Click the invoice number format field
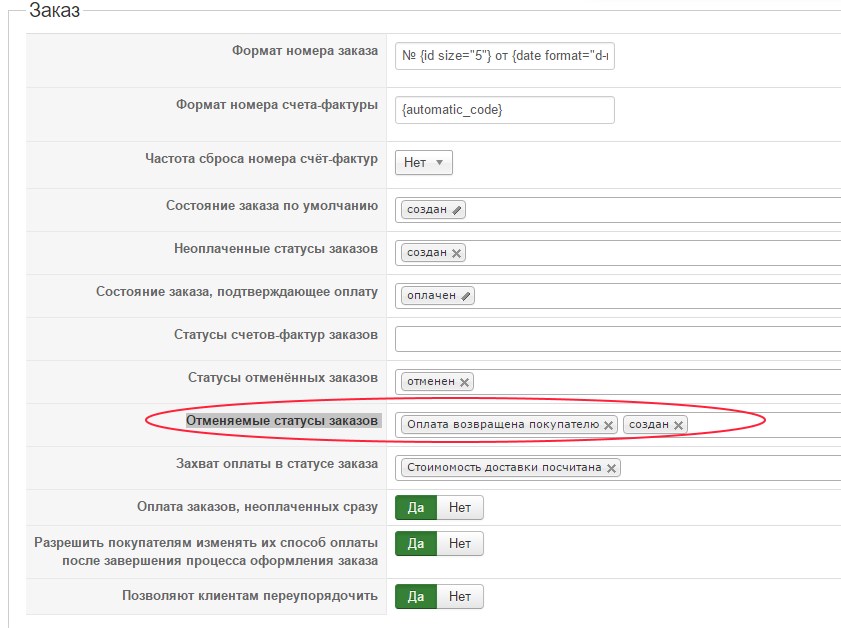The image size is (841, 628). [505, 109]
